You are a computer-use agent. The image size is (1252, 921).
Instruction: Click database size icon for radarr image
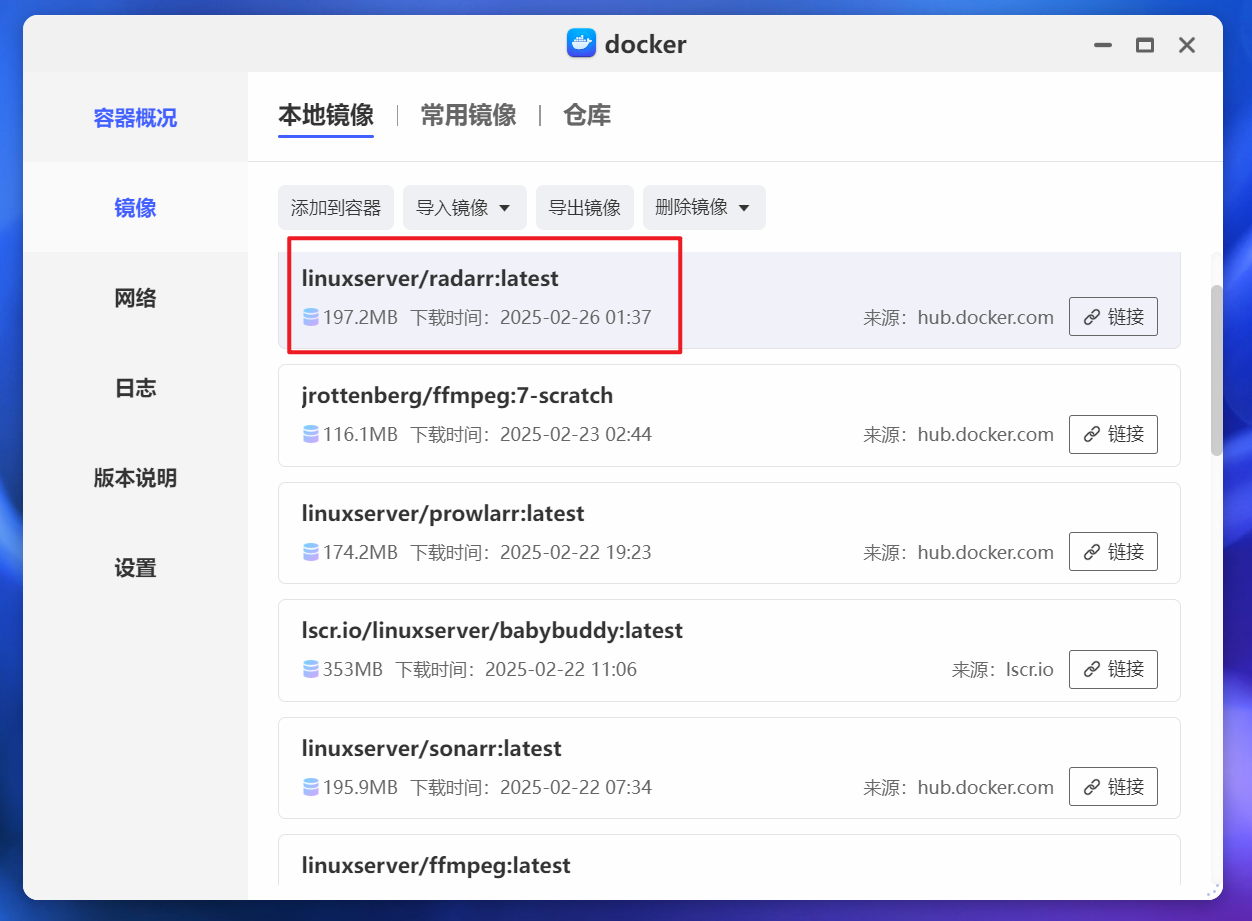pyautogui.click(x=311, y=317)
